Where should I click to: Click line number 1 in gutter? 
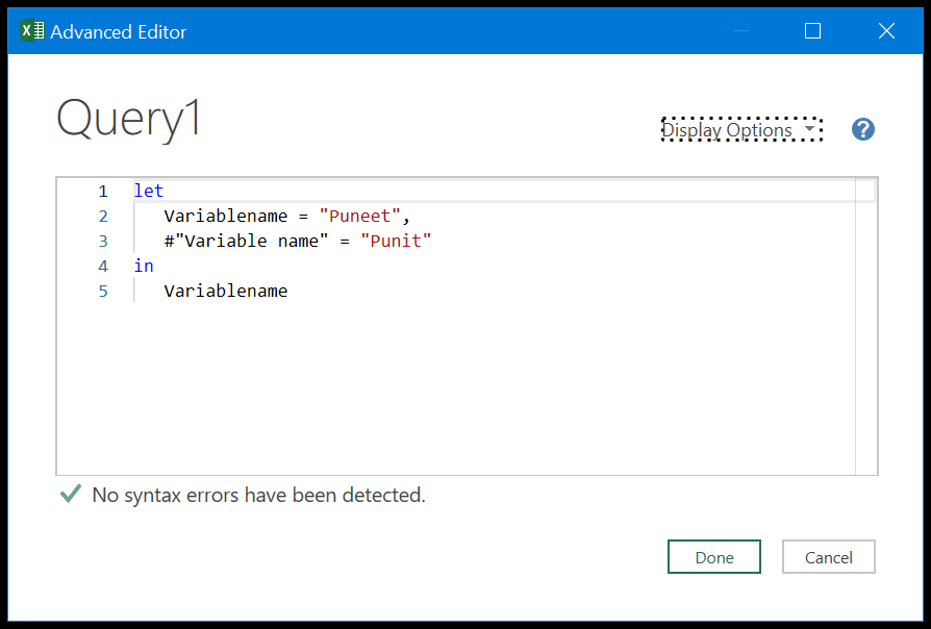pyautogui.click(x=103, y=191)
